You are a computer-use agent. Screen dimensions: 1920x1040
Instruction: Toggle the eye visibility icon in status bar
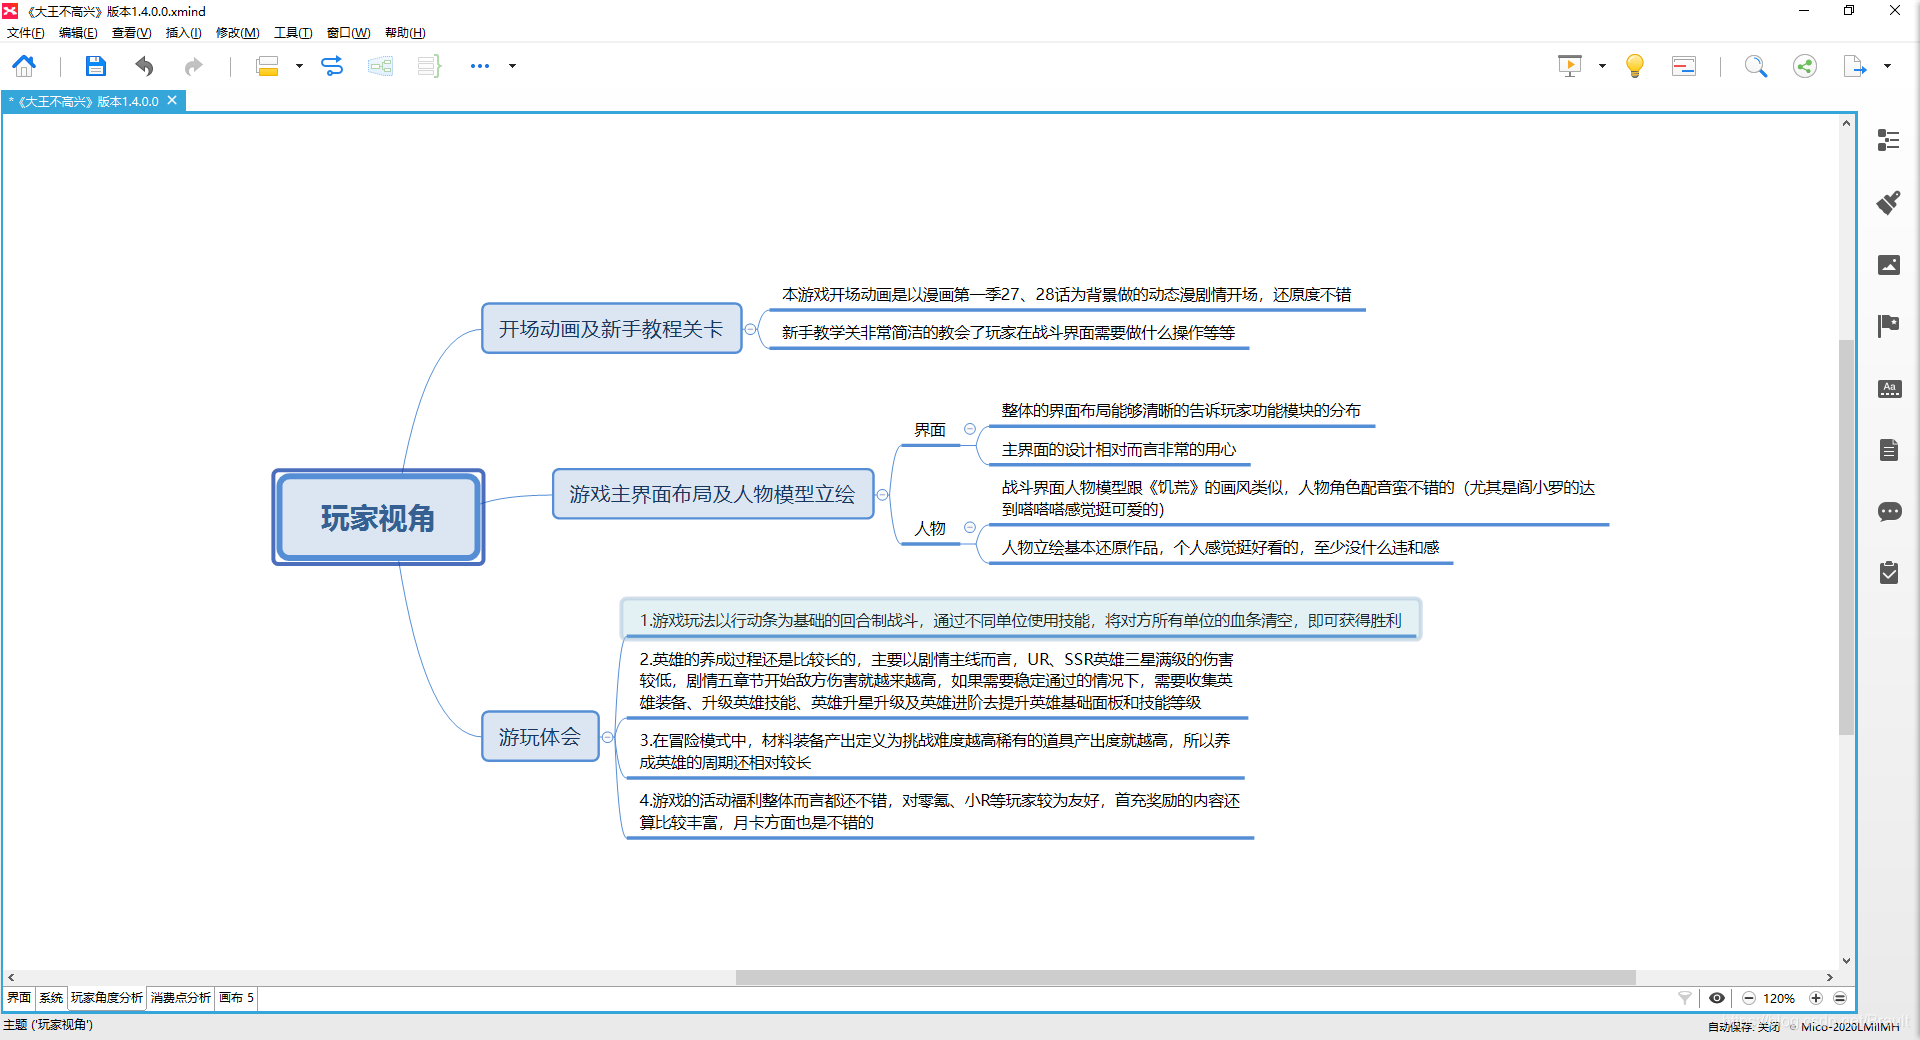coord(1717,998)
